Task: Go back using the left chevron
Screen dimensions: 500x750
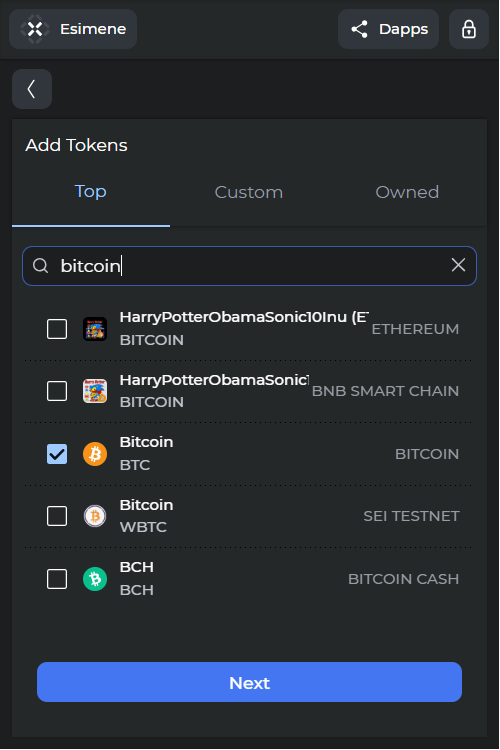Action: click(x=32, y=89)
